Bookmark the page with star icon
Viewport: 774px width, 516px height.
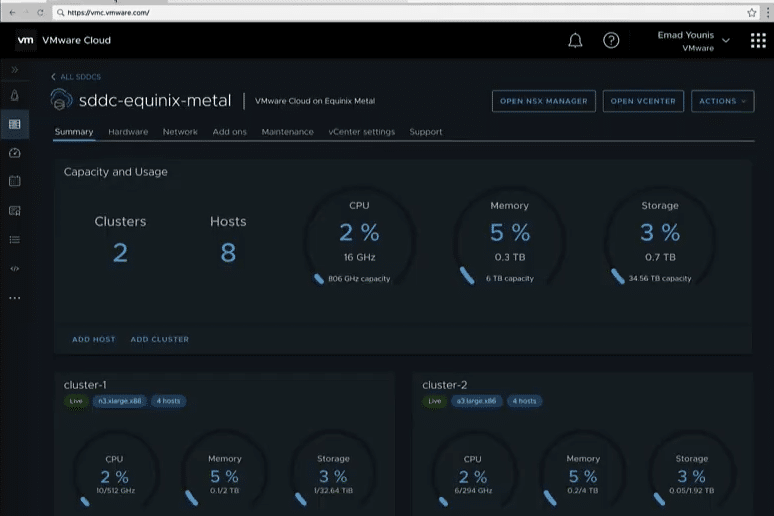pos(751,13)
